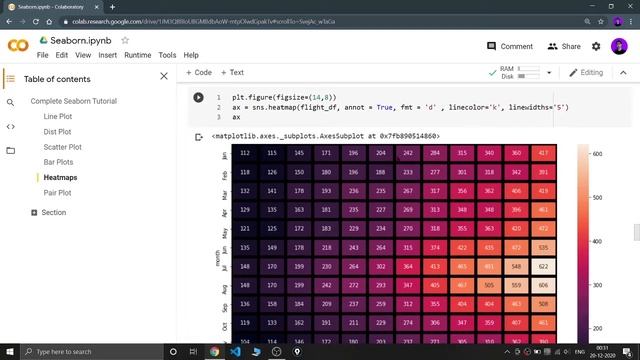This screenshot has width=640, height=360.
Task: Open the Runtime menu
Action: pos(138,55)
